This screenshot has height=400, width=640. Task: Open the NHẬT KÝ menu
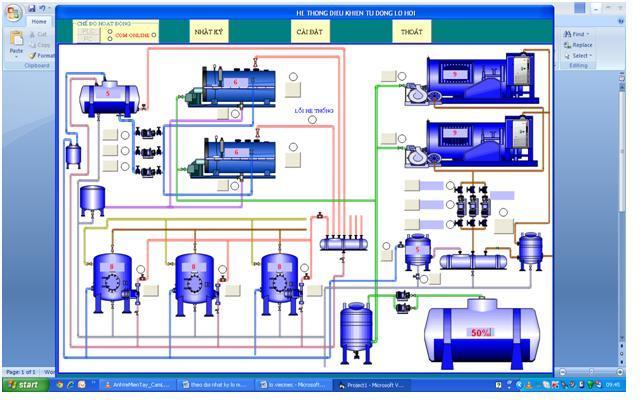209,32
